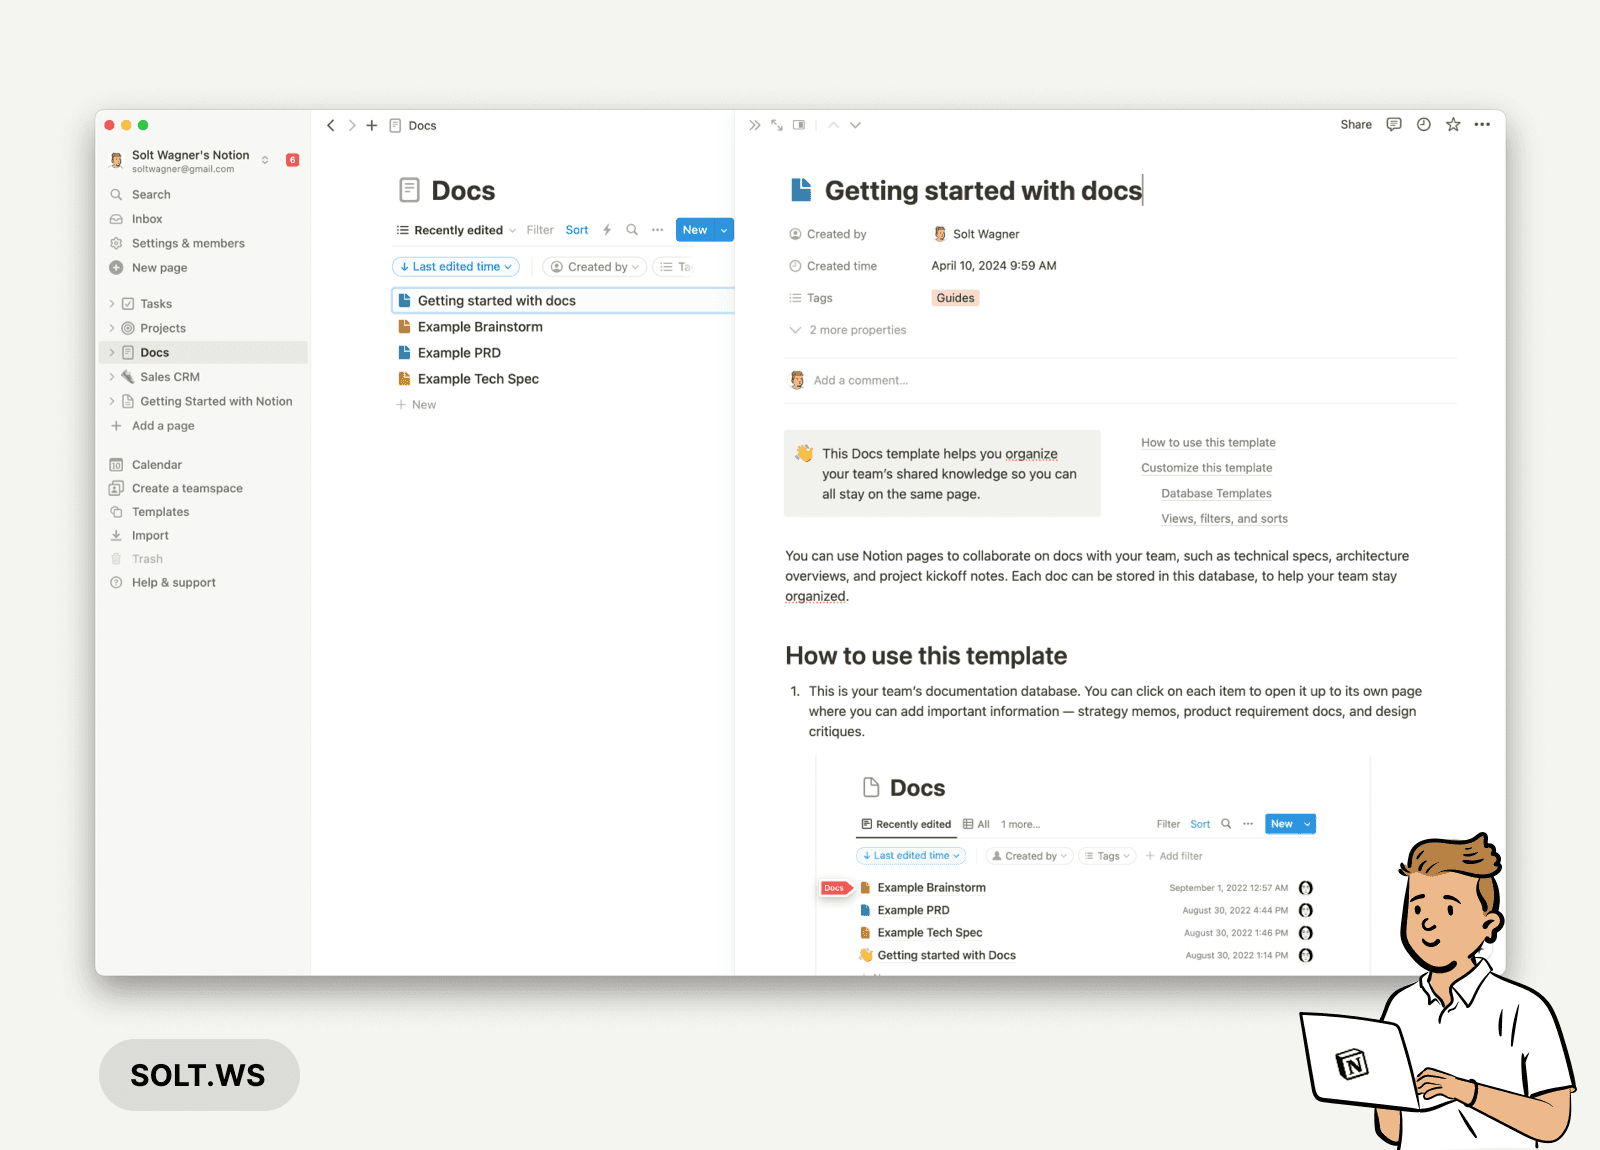Click the Guides tag
Screen dimensions: 1600x1150
(x=955, y=298)
